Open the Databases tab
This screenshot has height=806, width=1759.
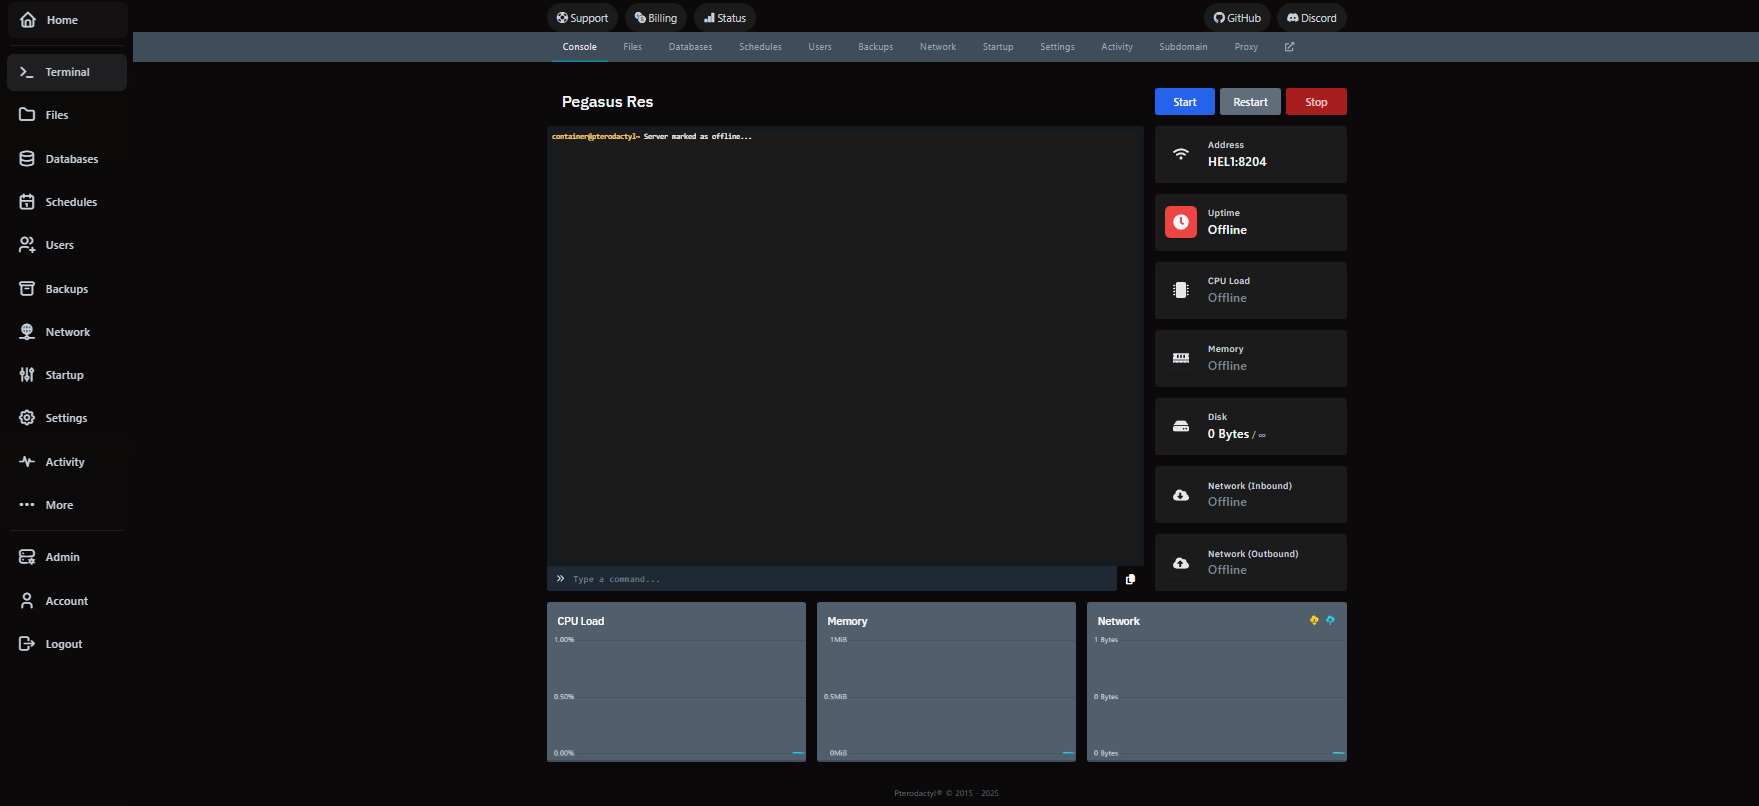tap(691, 47)
